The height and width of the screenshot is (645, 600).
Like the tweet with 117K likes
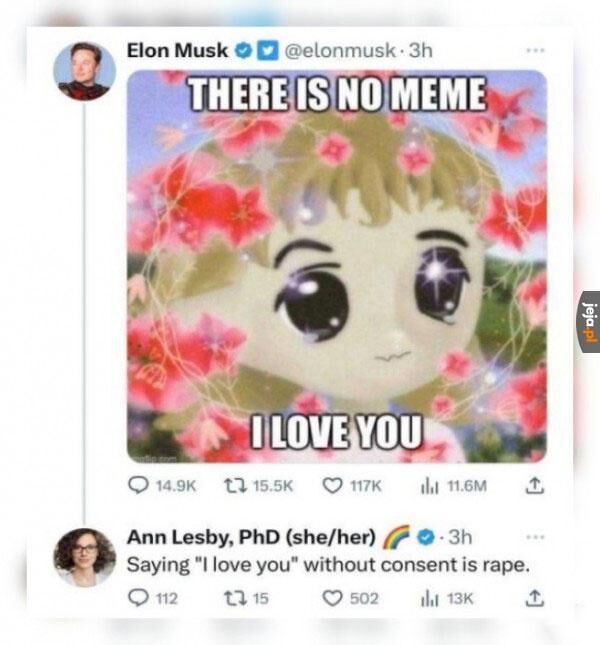(x=352, y=486)
